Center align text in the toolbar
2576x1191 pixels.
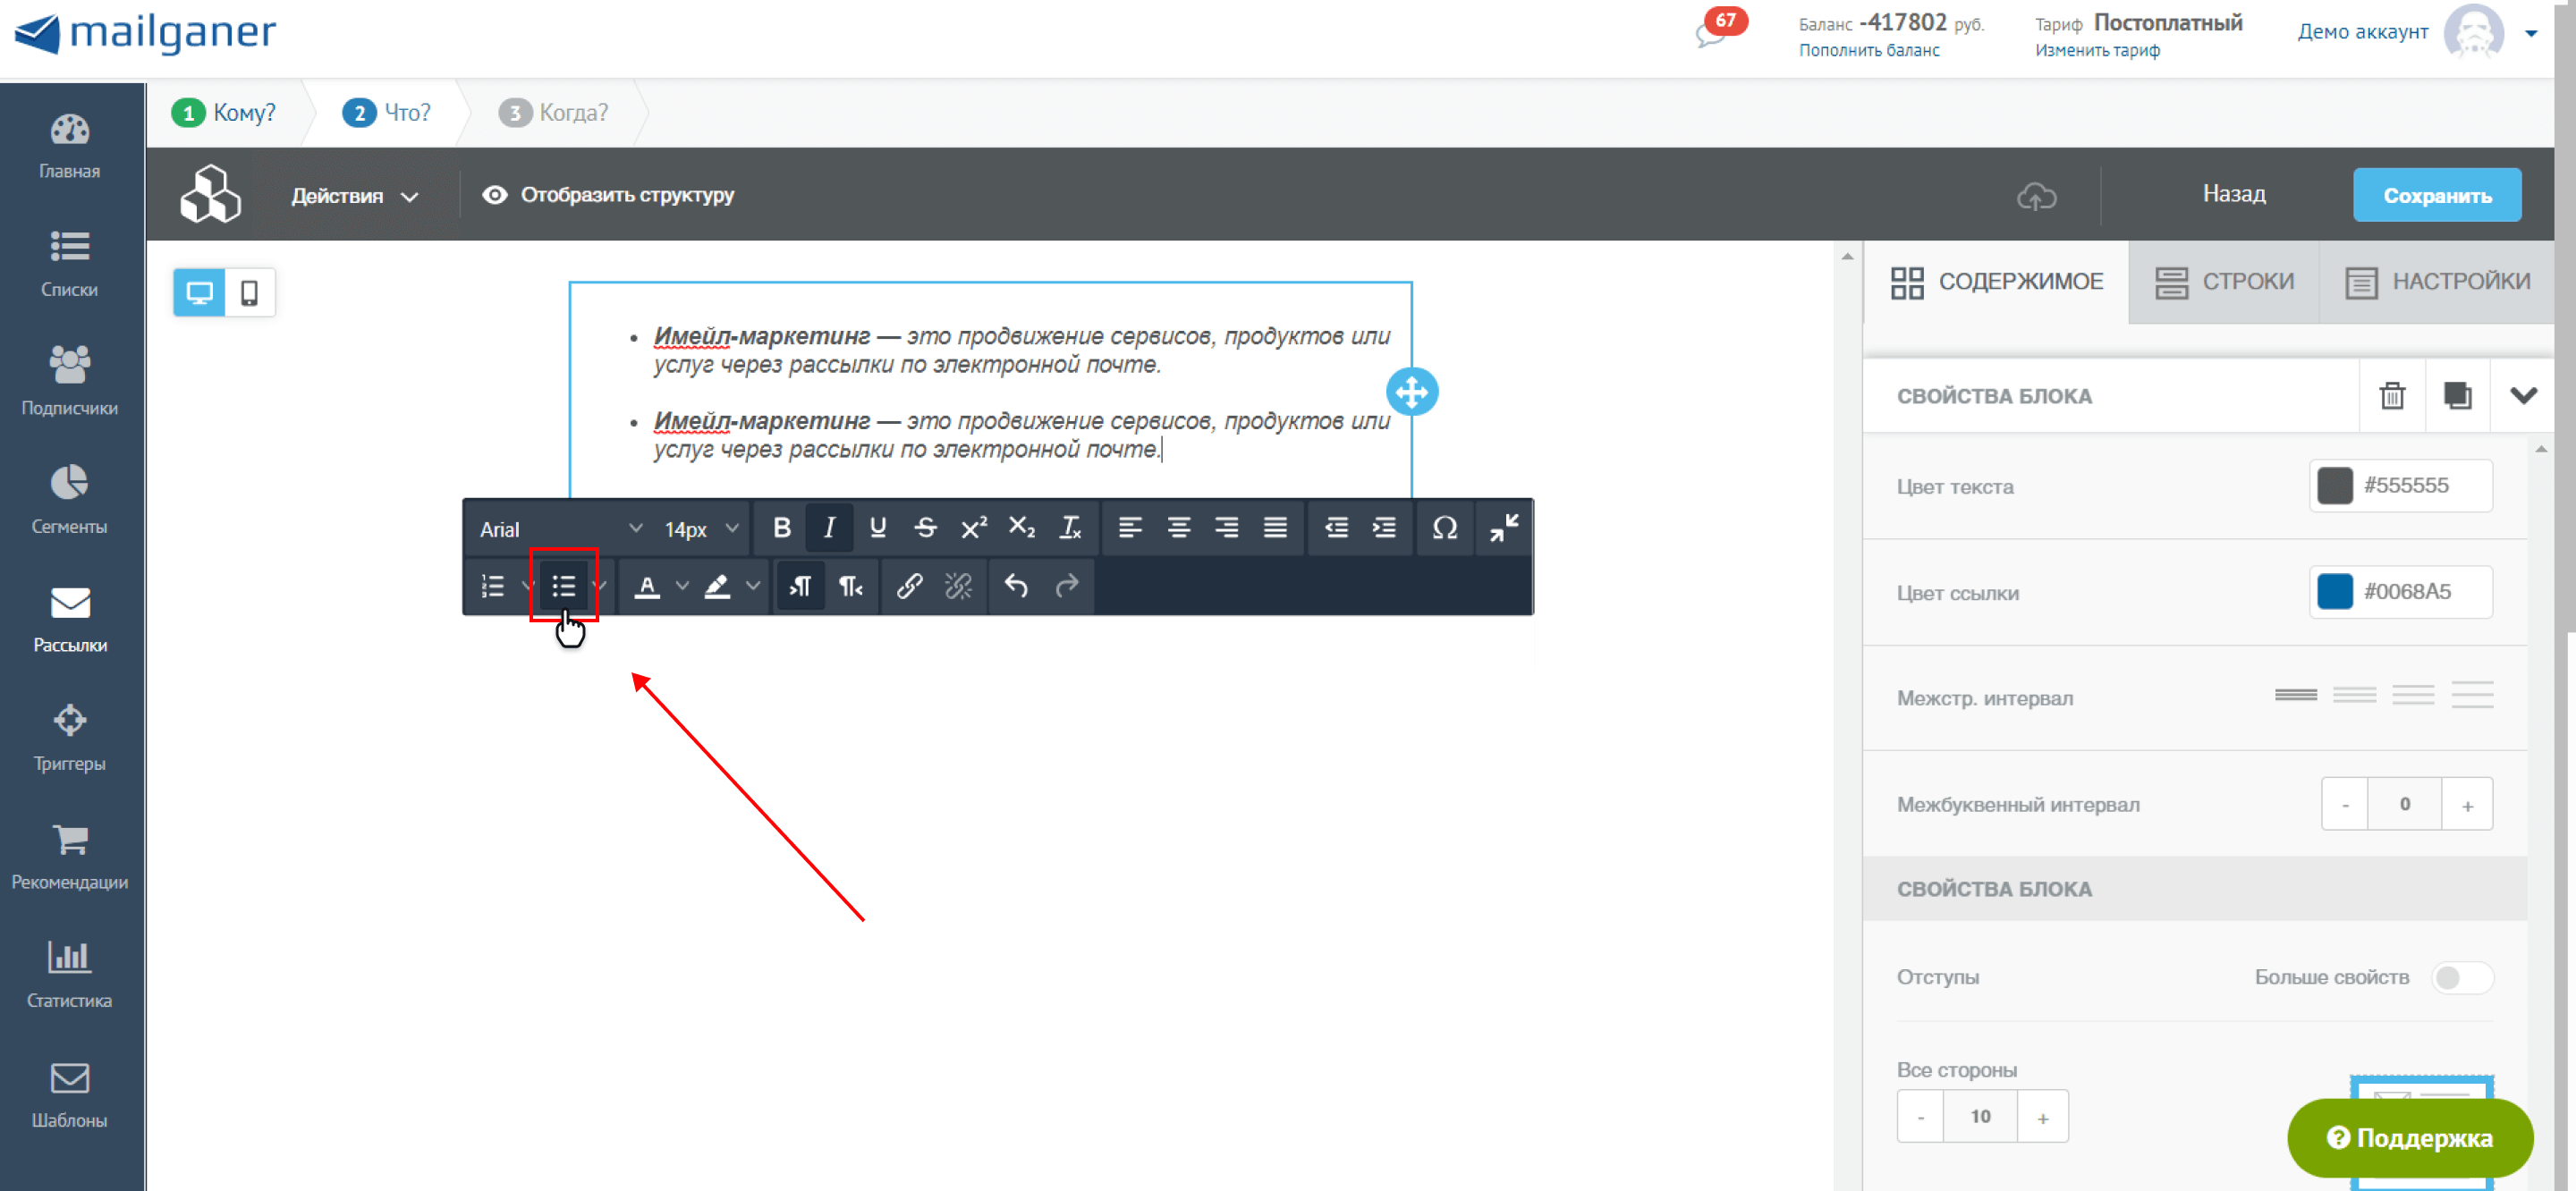click(1179, 528)
